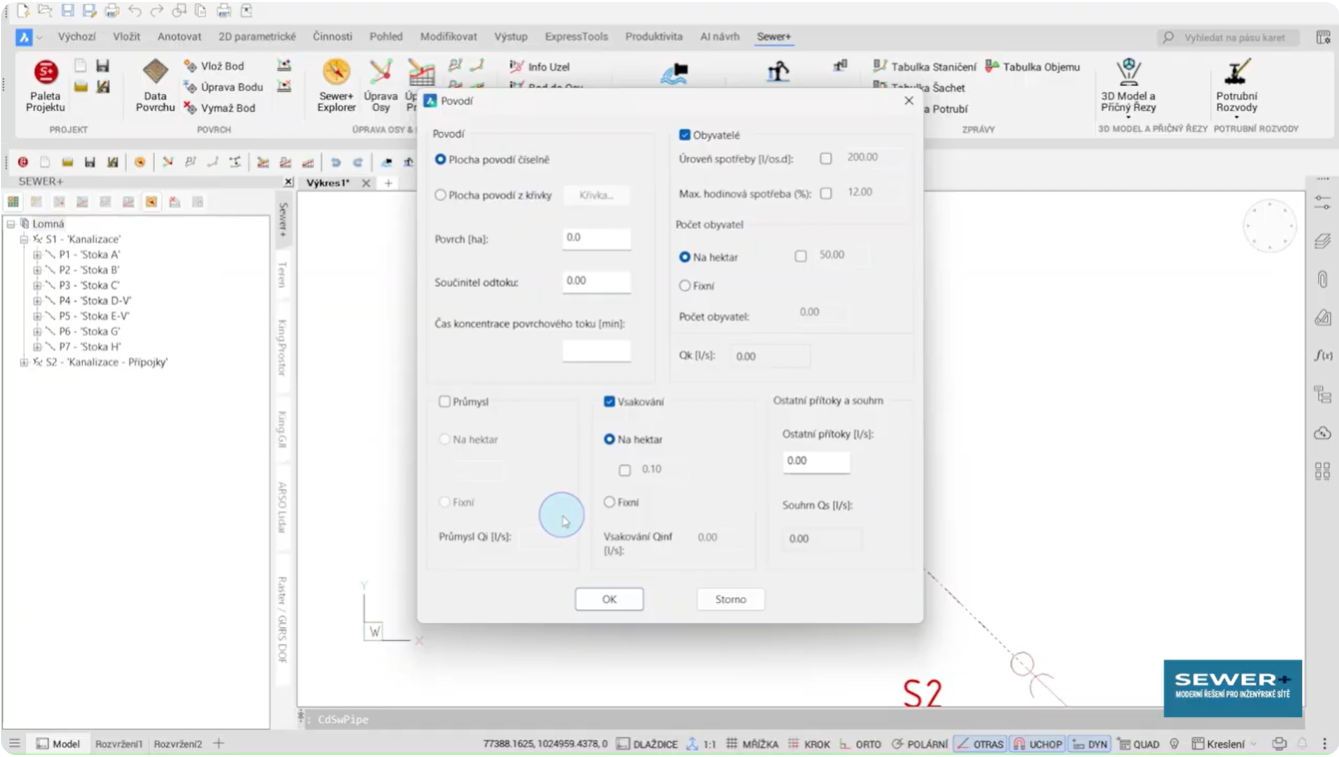Click the Úprava Osy tool
This screenshot has height=757, width=1339.
pyautogui.click(x=381, y=73)
